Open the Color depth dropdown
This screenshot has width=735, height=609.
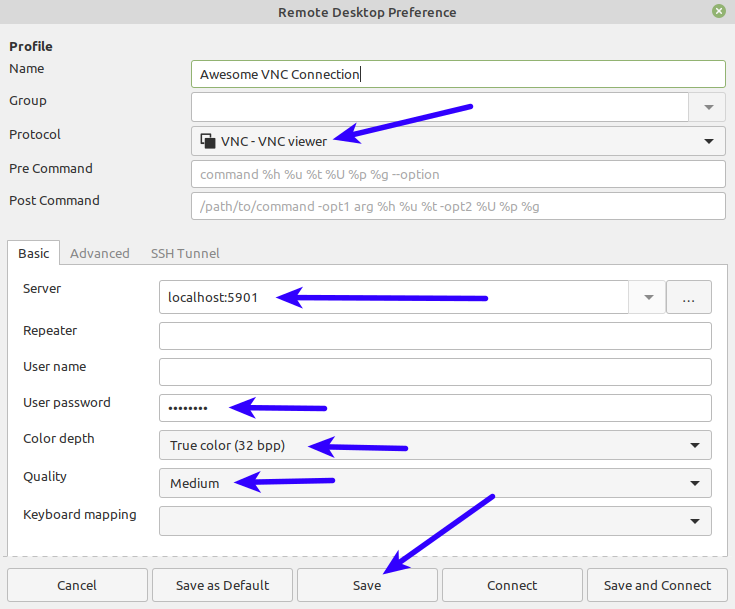(x=435, y=445)
